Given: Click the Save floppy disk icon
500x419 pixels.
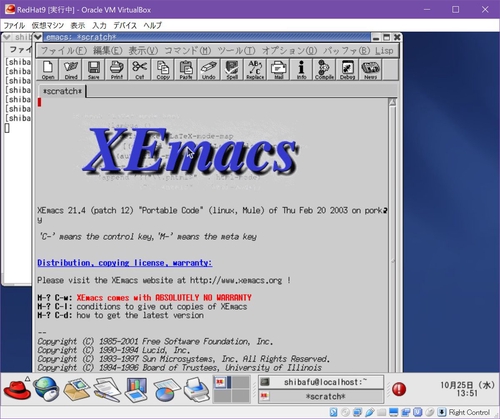Looking at the screenshot, I should point(94,69).
